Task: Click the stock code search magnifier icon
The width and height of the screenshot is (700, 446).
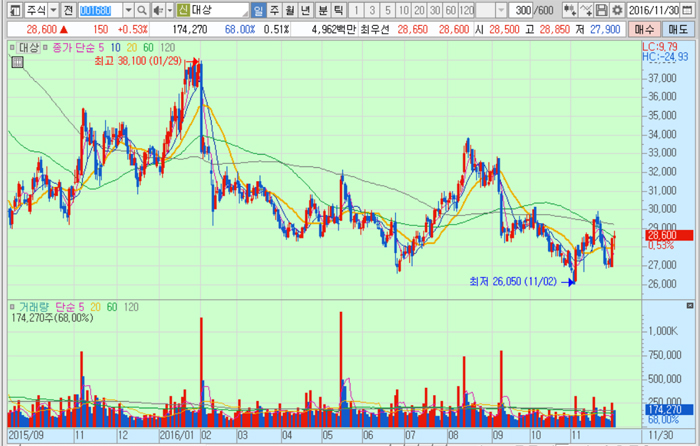Action: 143,10
